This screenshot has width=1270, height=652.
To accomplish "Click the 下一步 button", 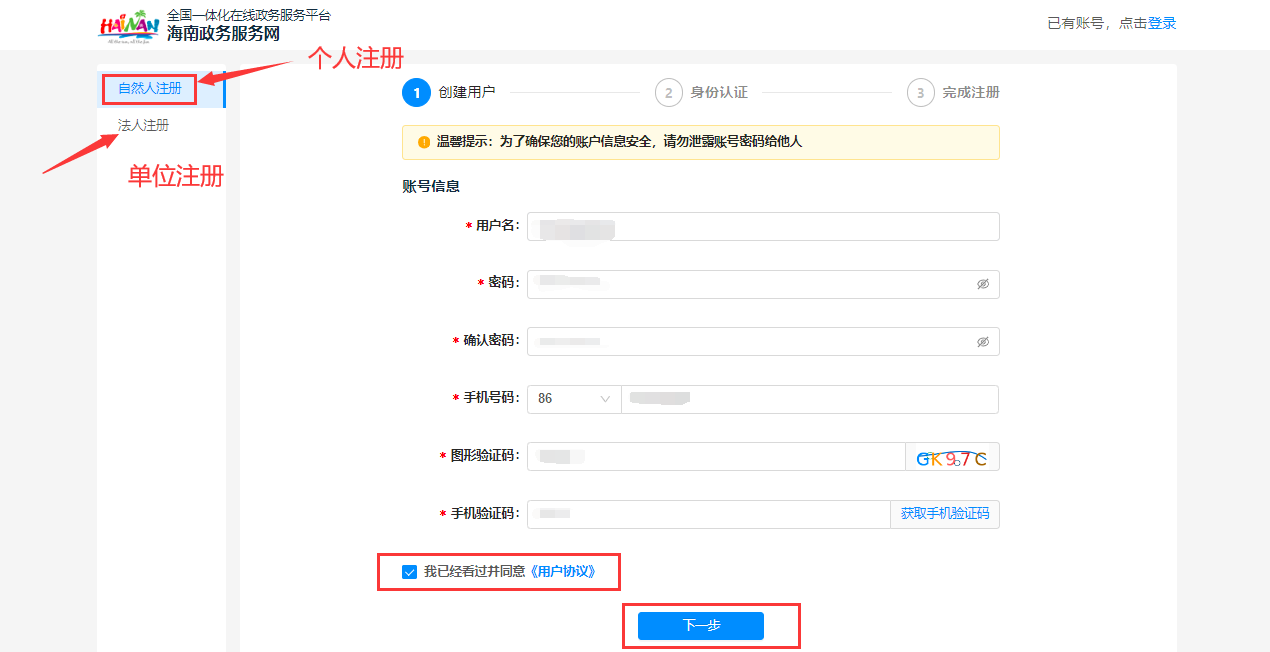I will 701,626.
